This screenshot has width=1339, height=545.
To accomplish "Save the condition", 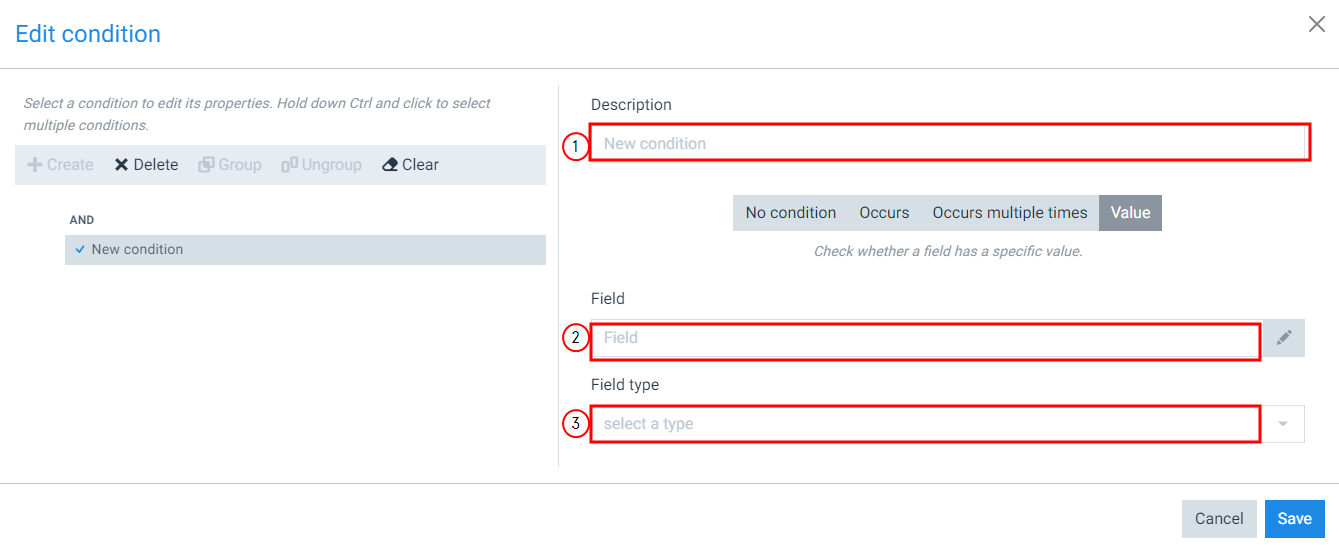I will click(x=1294, y=518).
